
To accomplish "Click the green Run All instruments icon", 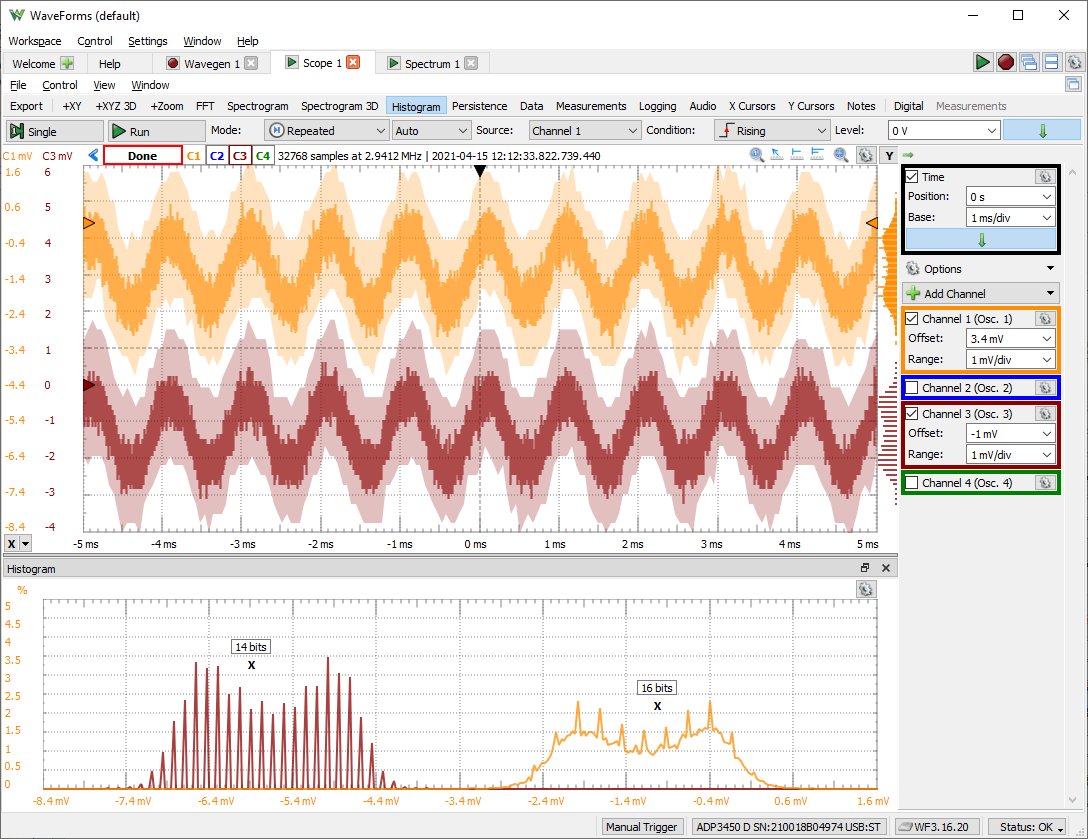I will tap(983, 62).
